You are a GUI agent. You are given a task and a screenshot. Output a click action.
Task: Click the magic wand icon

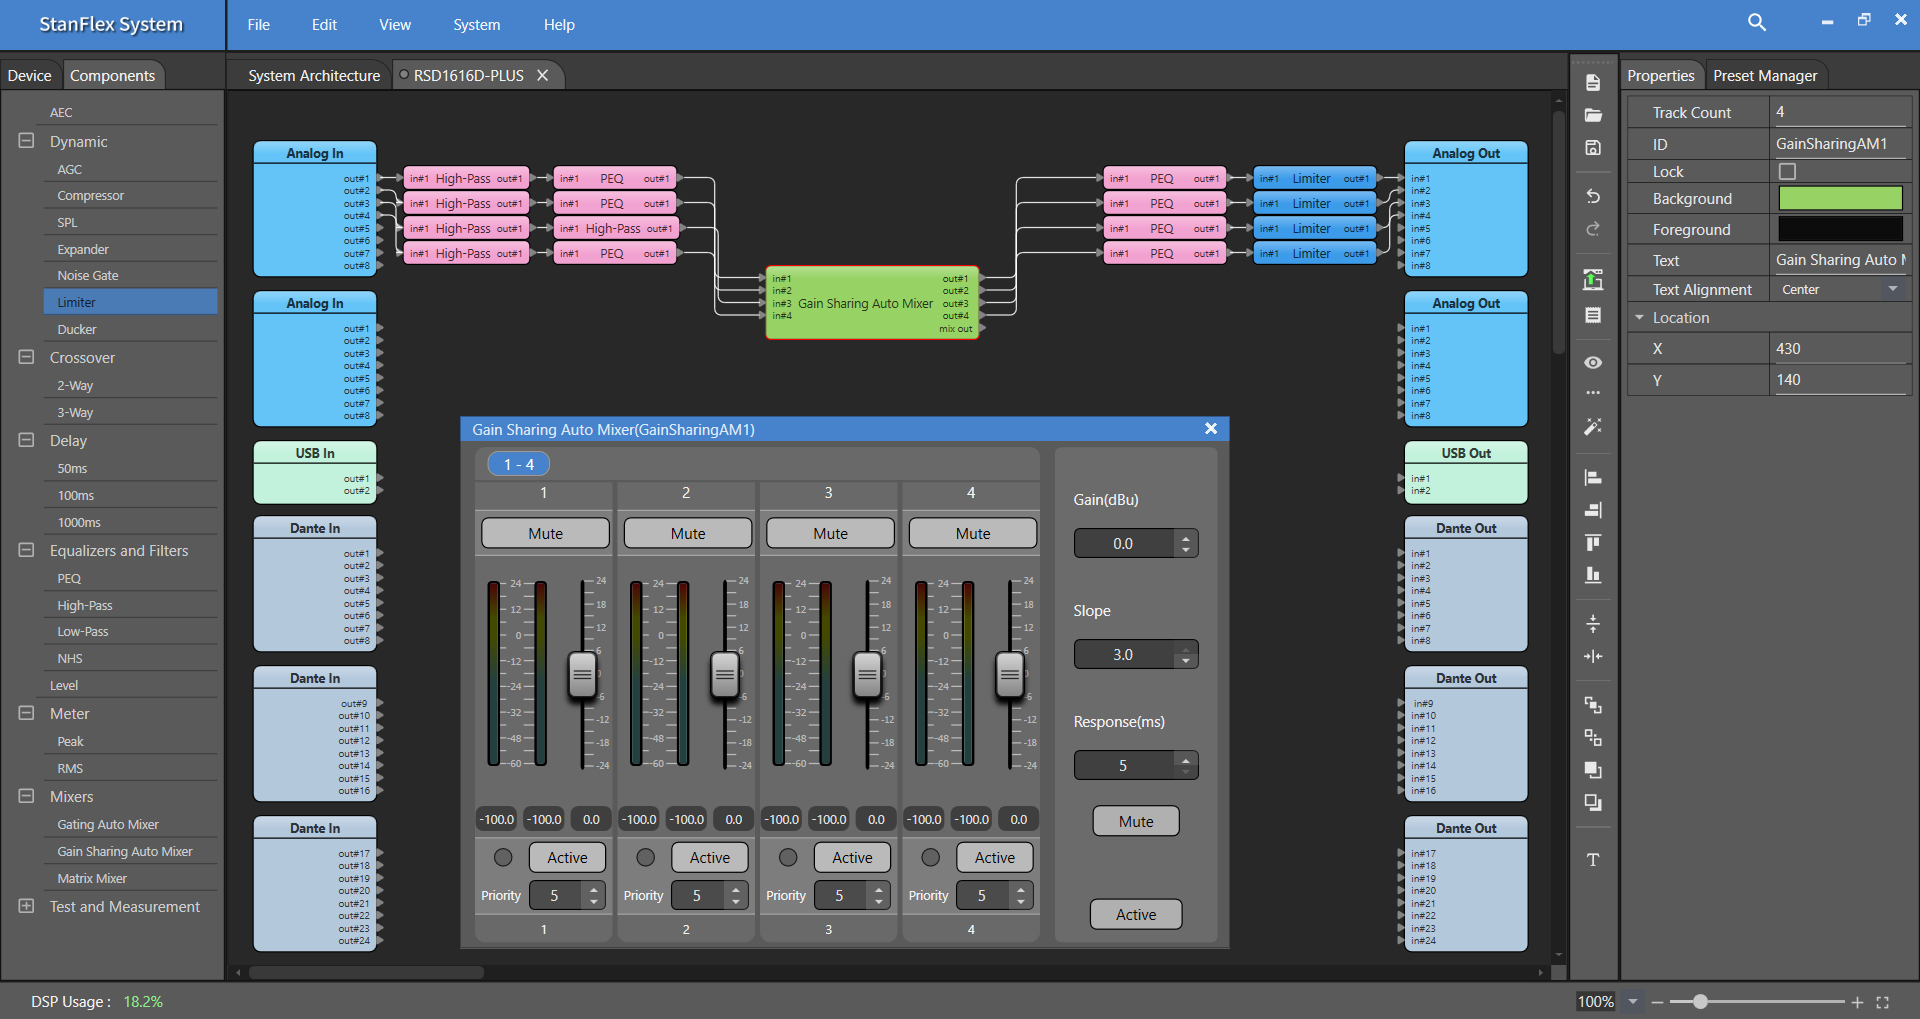tap(1593, 427)
